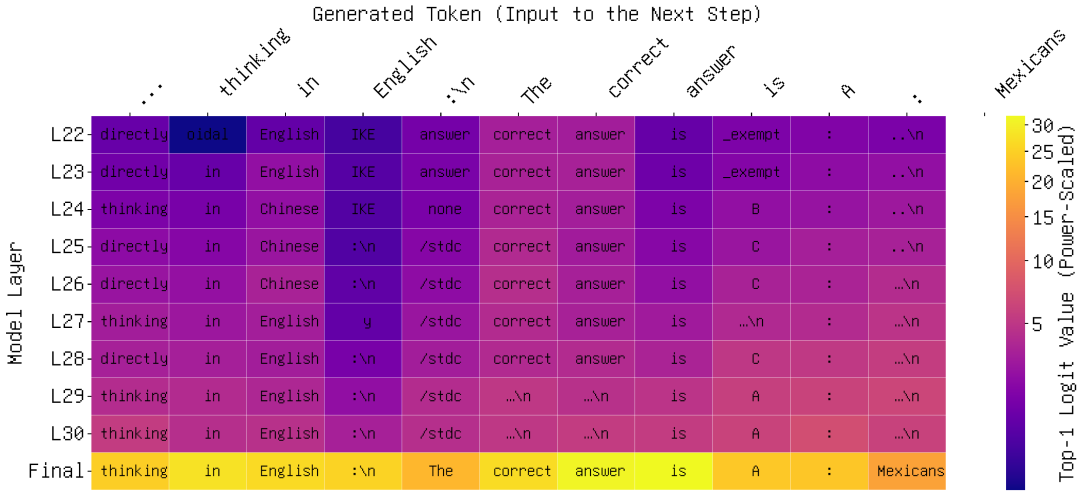Viewport: 1080px width, 492px height.
Task: Click the '_exempt' cell in row L23
Action: coord(752,172)
